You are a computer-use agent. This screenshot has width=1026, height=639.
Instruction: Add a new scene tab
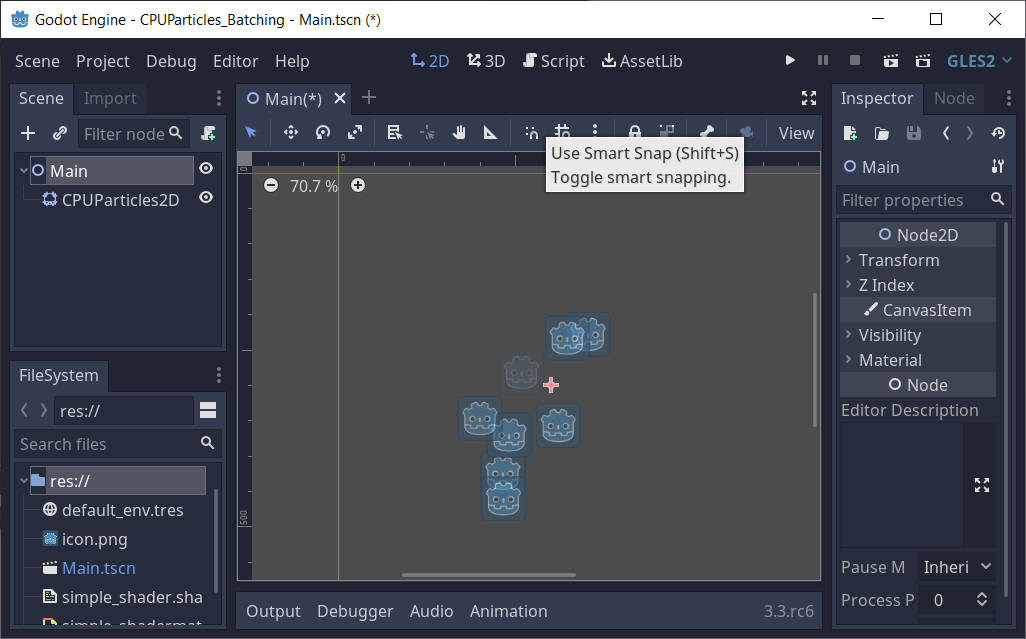pyautogui.click(x=369, y=97)
